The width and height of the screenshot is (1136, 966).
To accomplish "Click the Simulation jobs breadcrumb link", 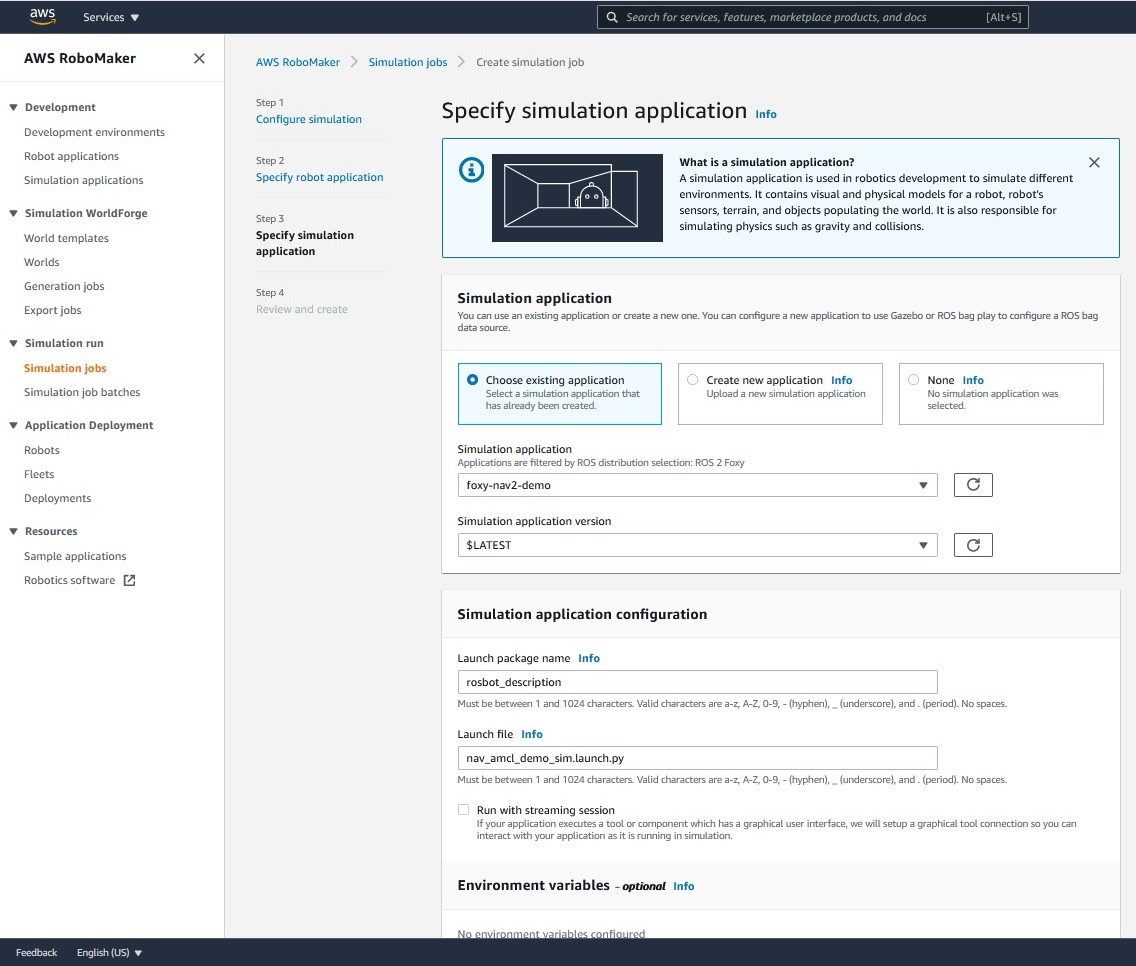I will tap(408, 62).
